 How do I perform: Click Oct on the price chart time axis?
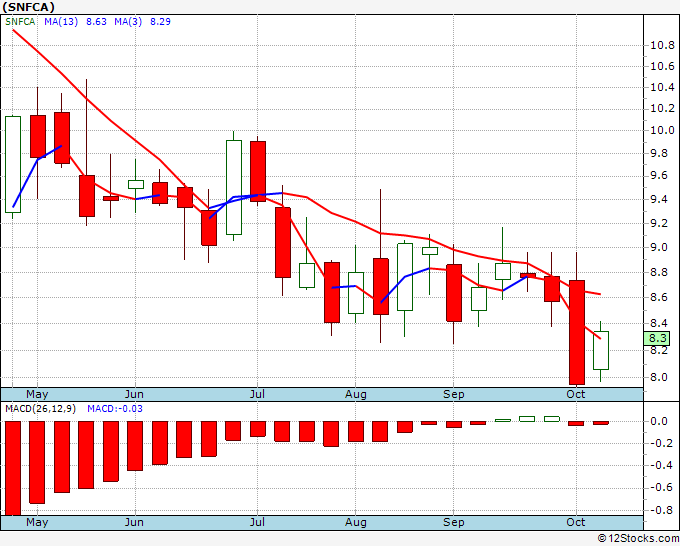coord(576,394)
